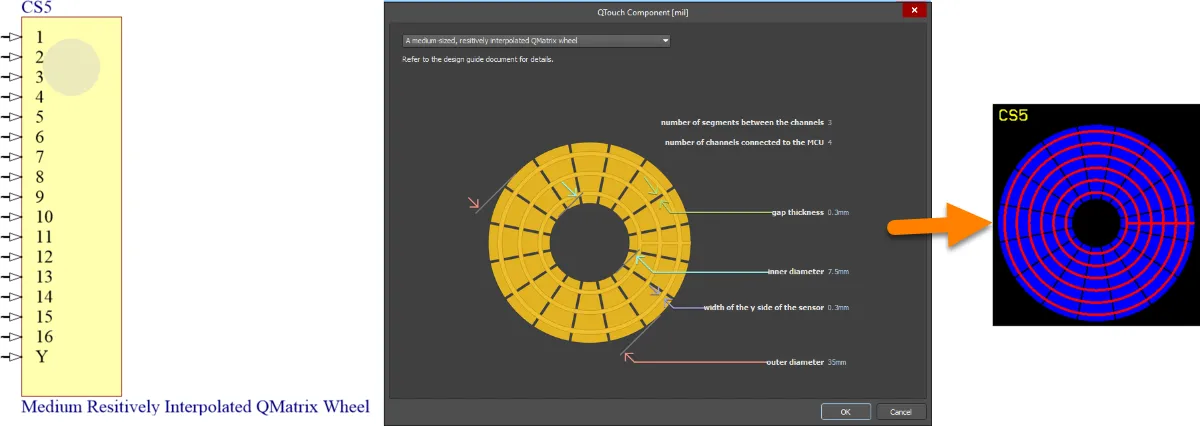Select the blue and red PCB wheel footprint

pos(1096,223)
